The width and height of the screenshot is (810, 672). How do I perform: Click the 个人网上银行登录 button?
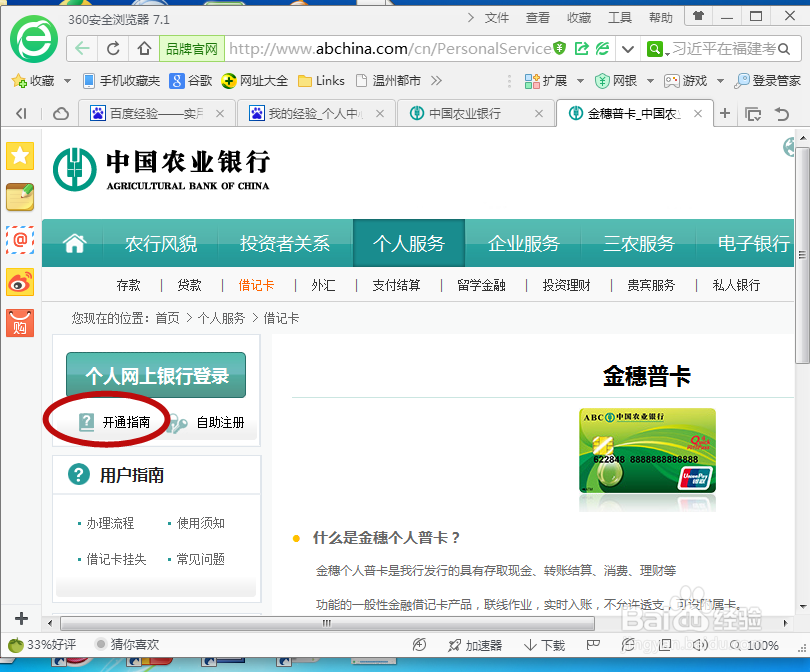[x=156, y=376]
